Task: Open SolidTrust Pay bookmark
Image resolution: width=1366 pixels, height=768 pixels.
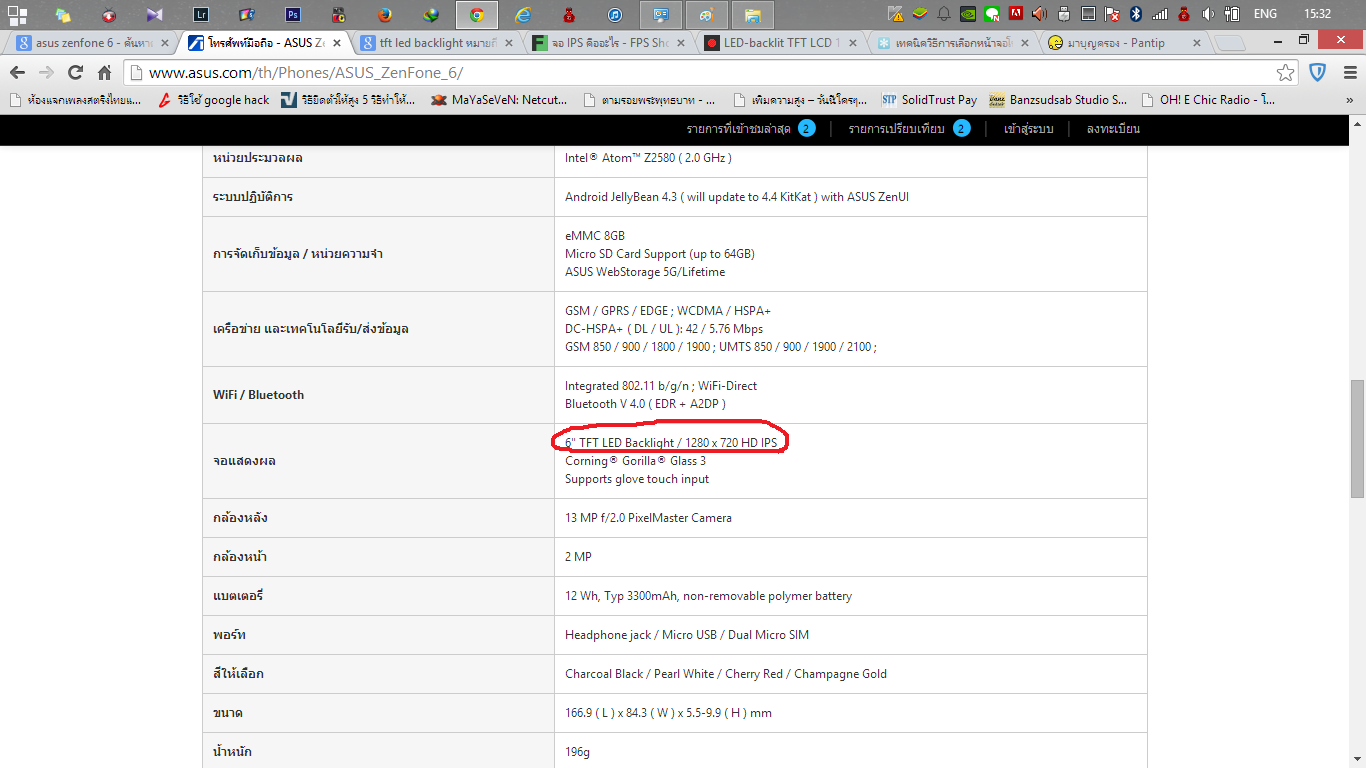Action: (x=929, y=100)
